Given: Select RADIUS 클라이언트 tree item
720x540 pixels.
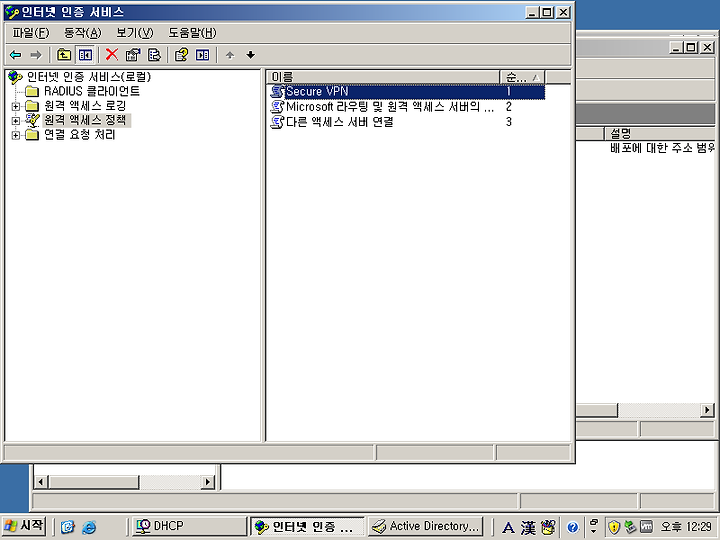Looking at the screenshot, I should [92, 91].
